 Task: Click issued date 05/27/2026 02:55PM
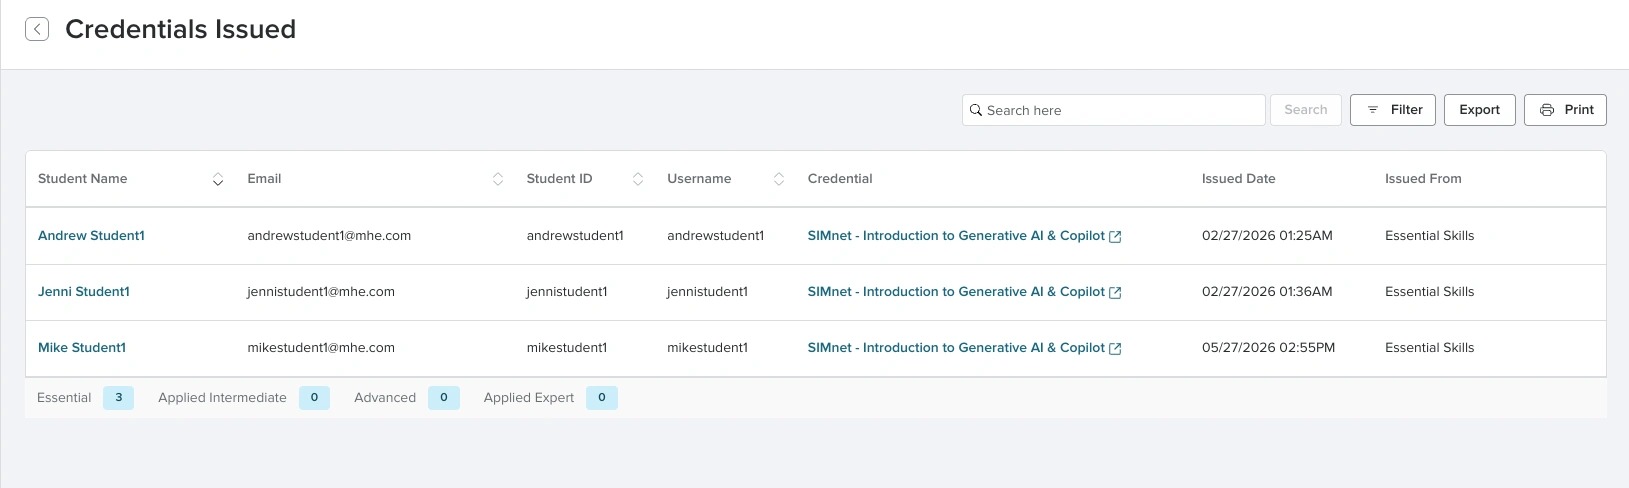pyautogui.click(x=1268, y=348)
